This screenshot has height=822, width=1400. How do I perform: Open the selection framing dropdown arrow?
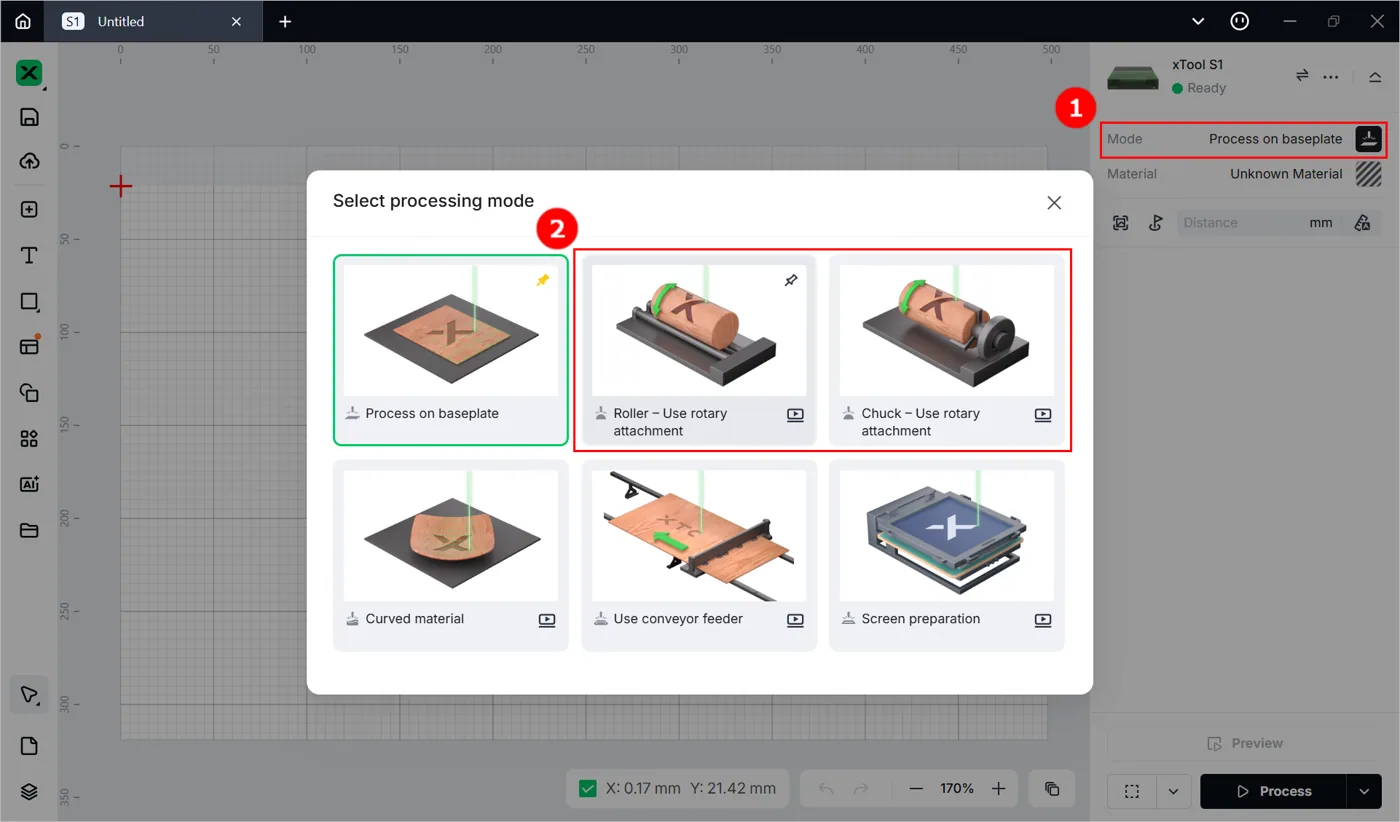tap(1173, 791)
